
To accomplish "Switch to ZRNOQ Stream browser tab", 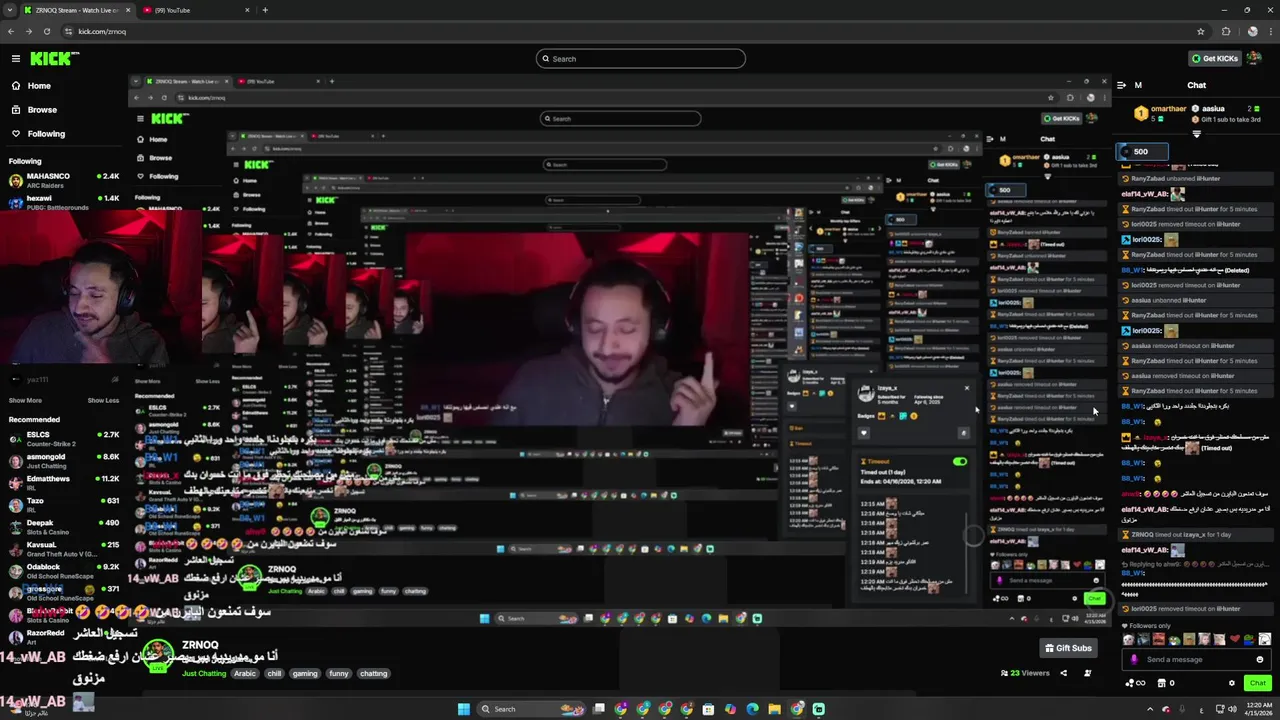I will click(78, 10).
